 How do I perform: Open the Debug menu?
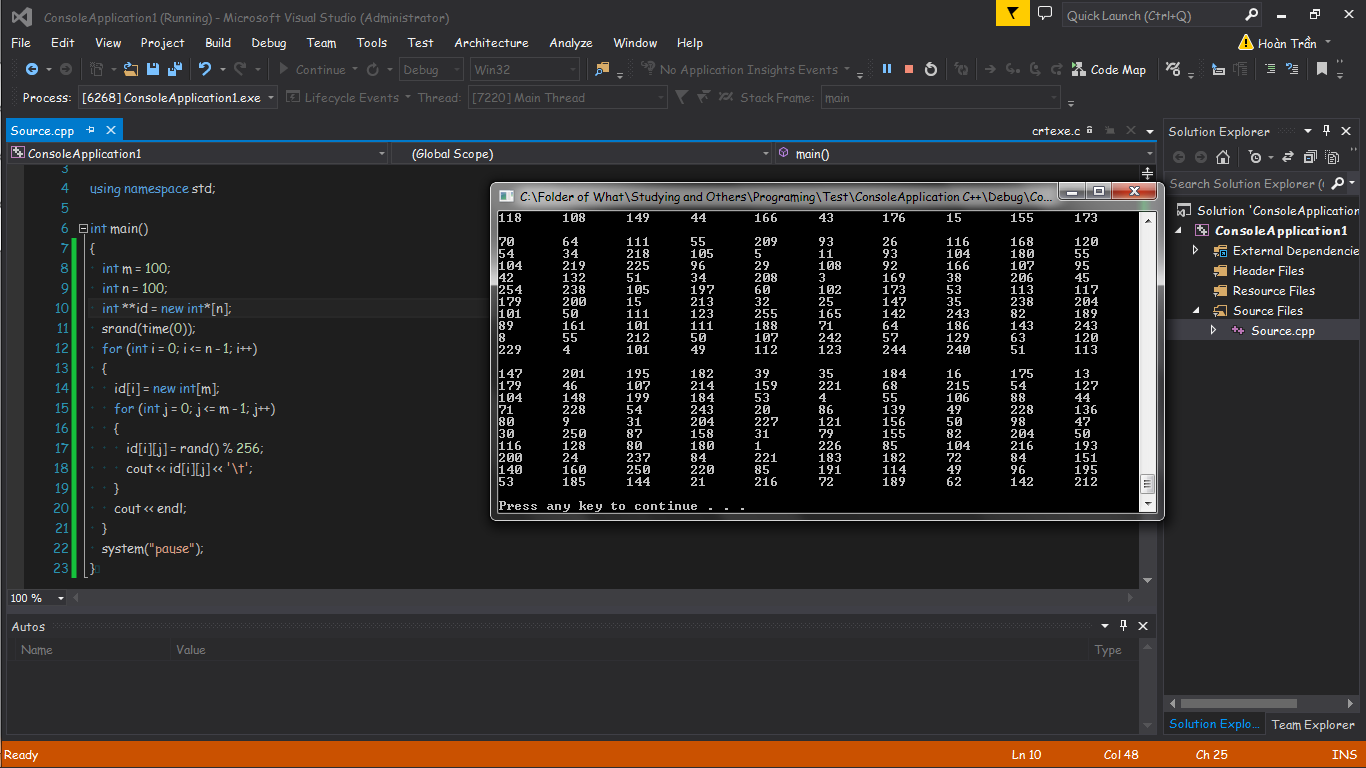pyautogui.click(x=268, y=43)
